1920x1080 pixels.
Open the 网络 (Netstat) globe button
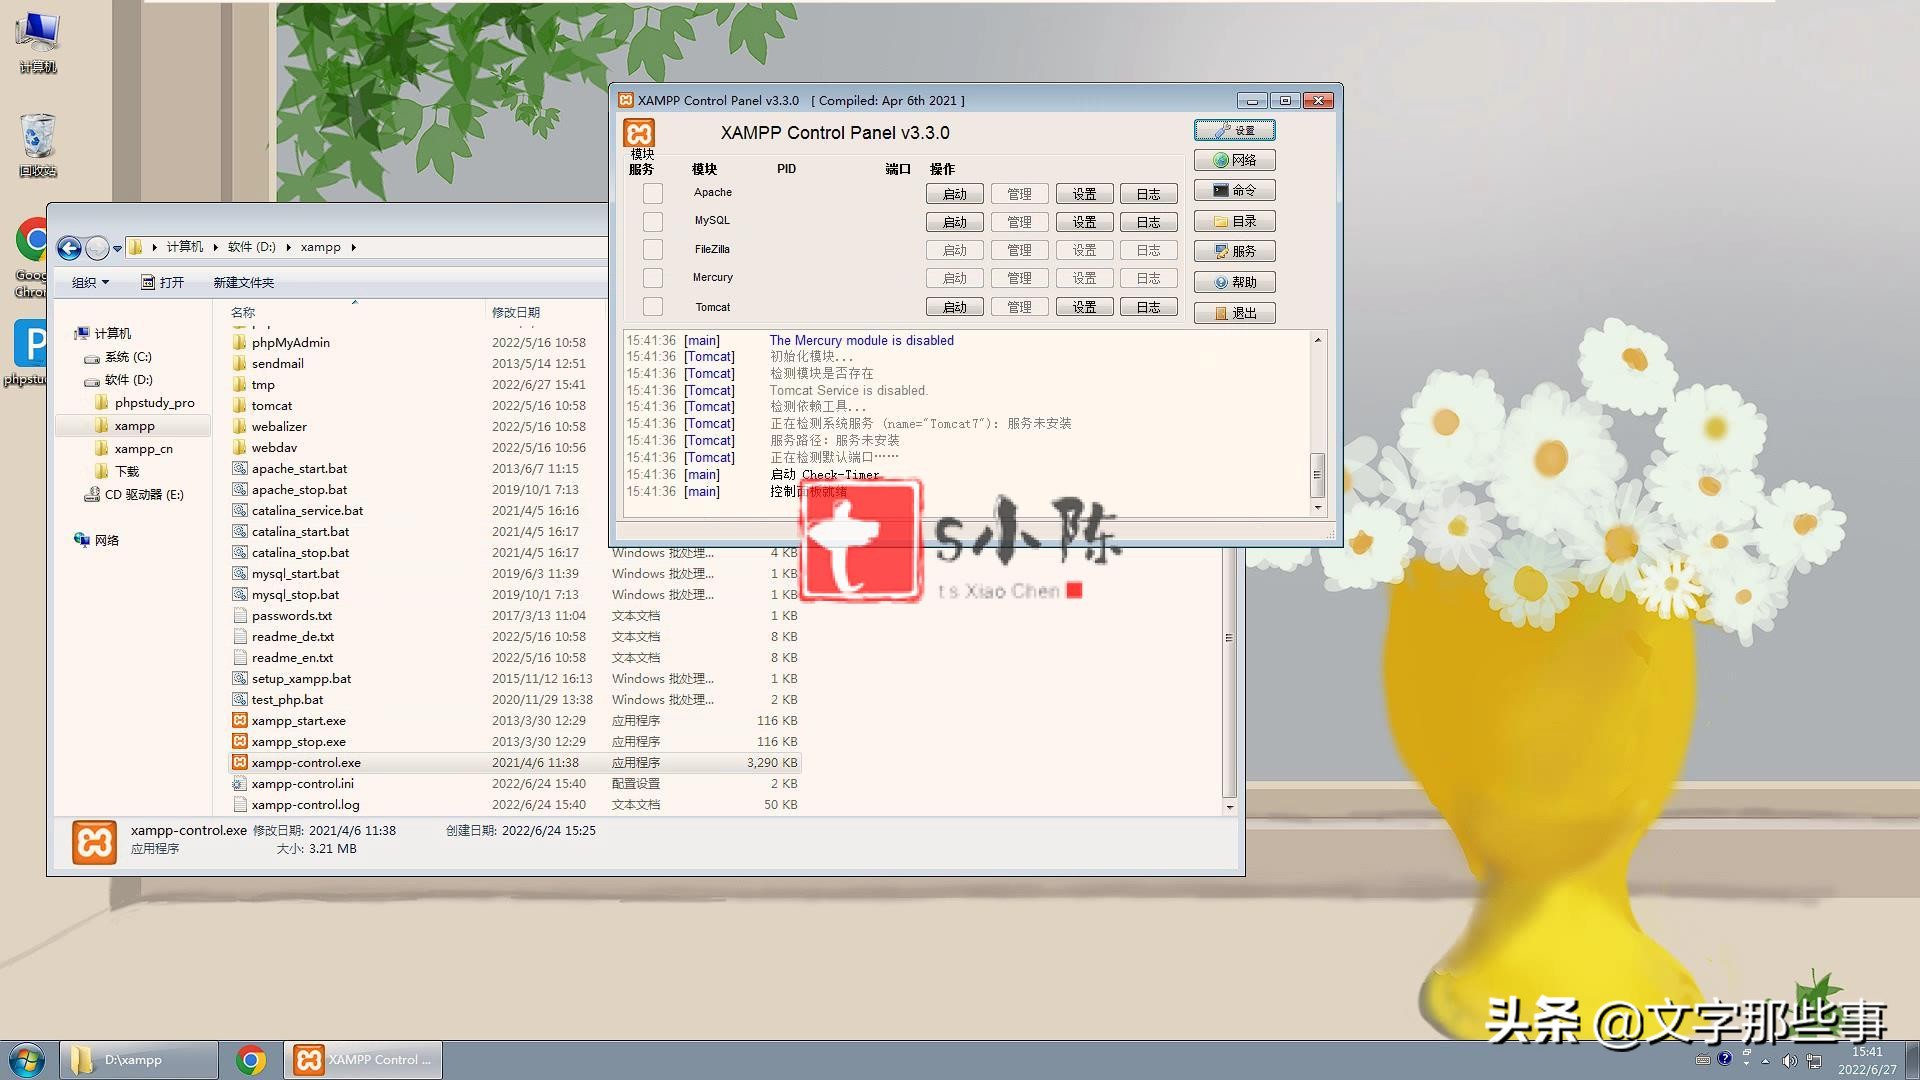[1234, 160]
